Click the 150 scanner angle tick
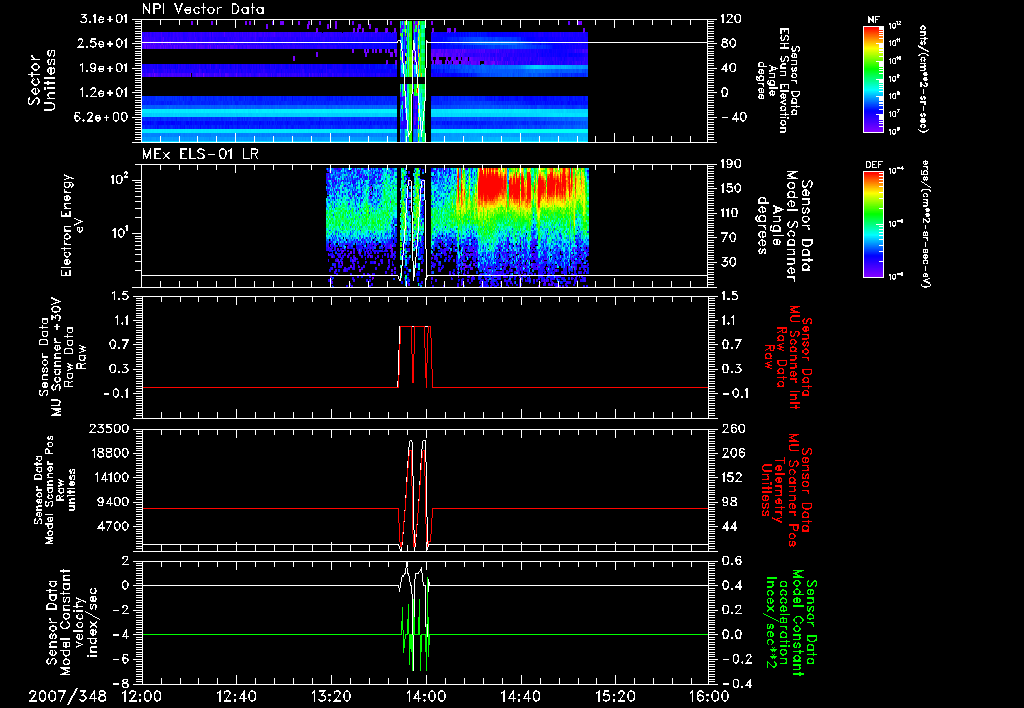This screenshot has height=708, width=1024. (x=731, y=189)
